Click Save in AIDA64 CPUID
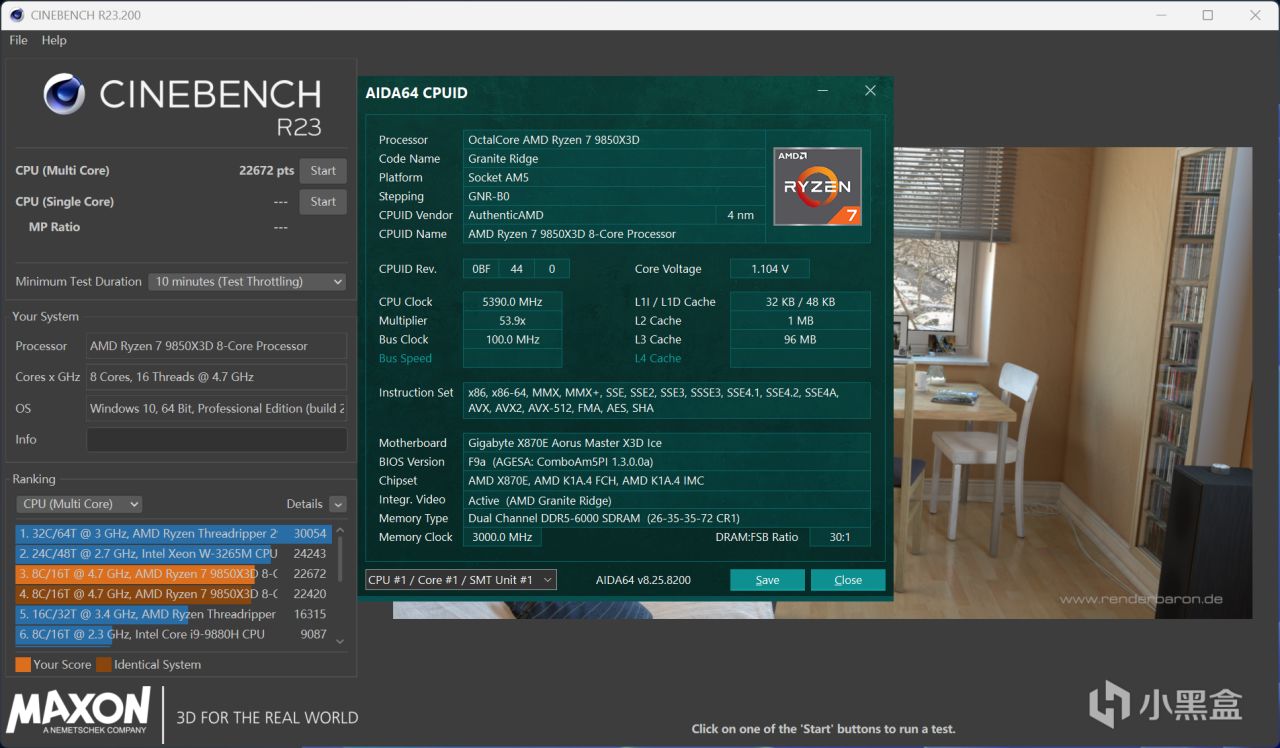 [x=767, y=580]
